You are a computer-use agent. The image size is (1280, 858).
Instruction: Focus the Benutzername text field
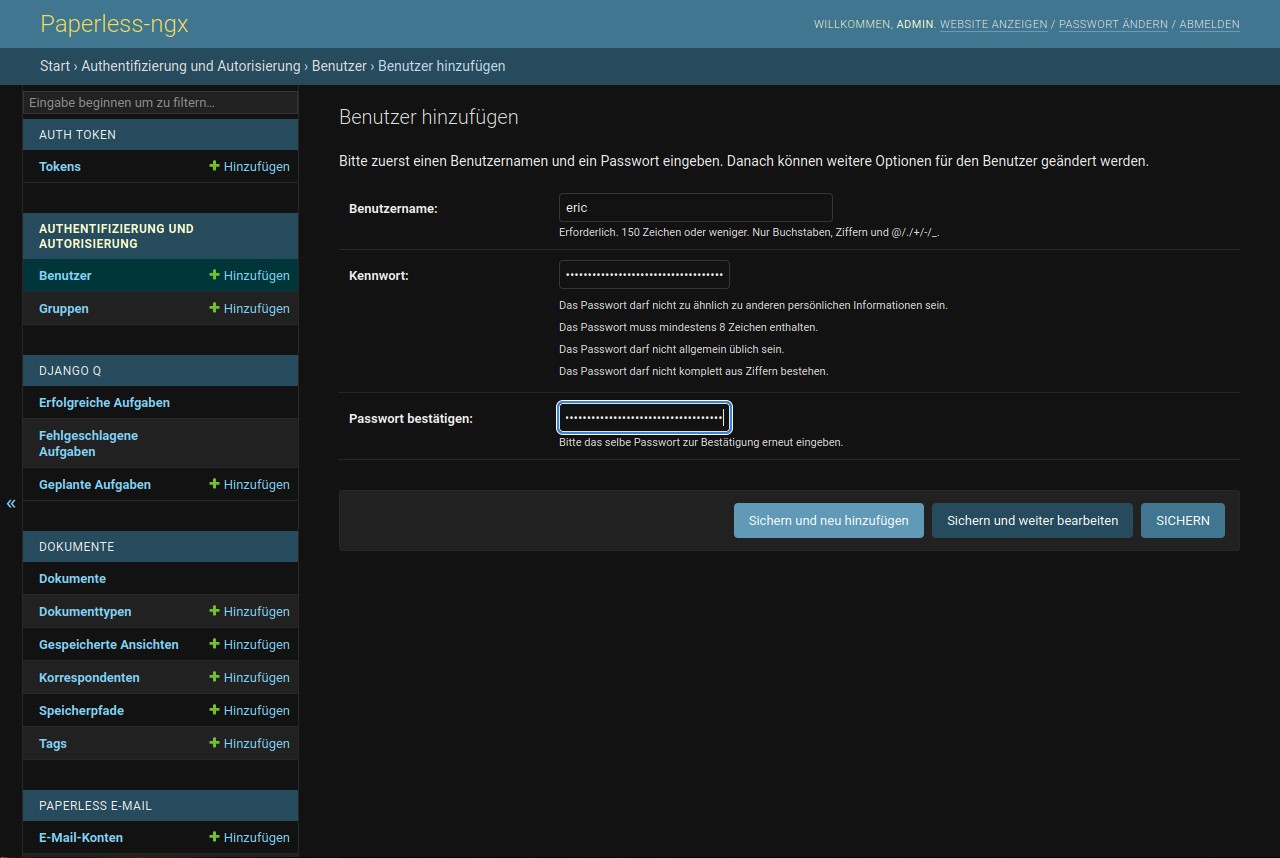[x=695, y=208]
